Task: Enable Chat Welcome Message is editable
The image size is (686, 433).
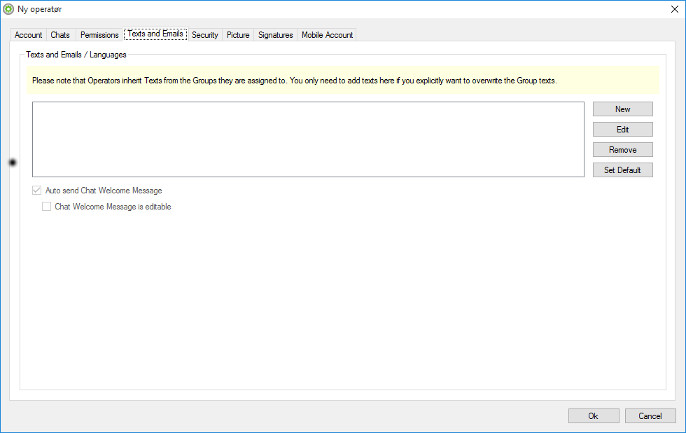Action: [x=46, y=206]
